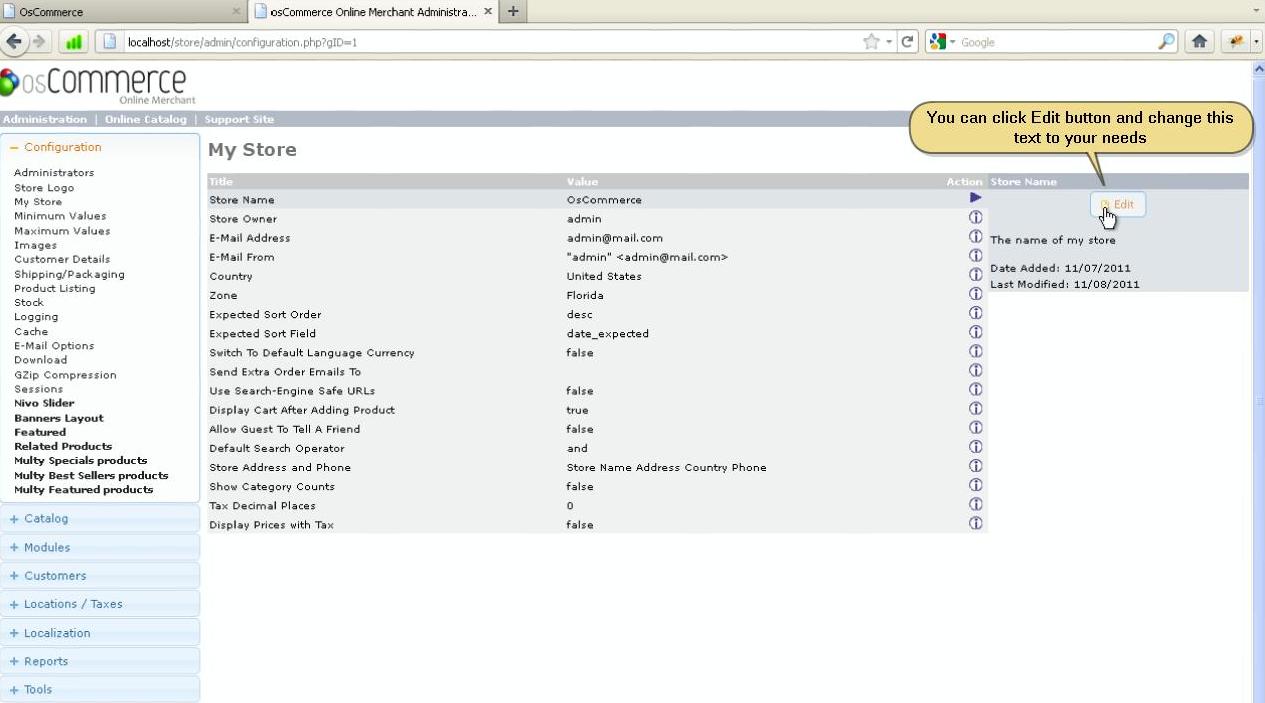Expand the Modules section

47,547
